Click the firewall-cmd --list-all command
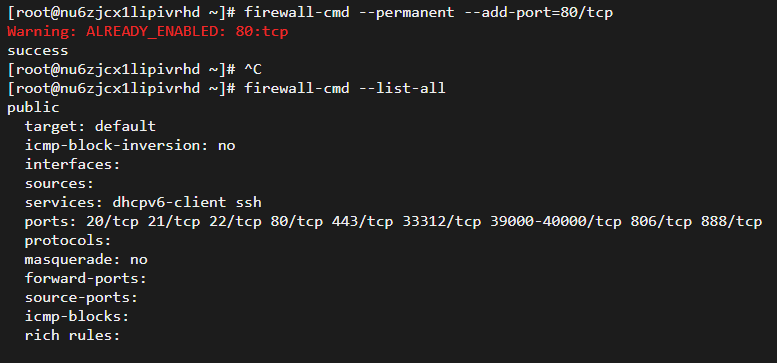Screen dimensions: 777x363 pos(344,89)
